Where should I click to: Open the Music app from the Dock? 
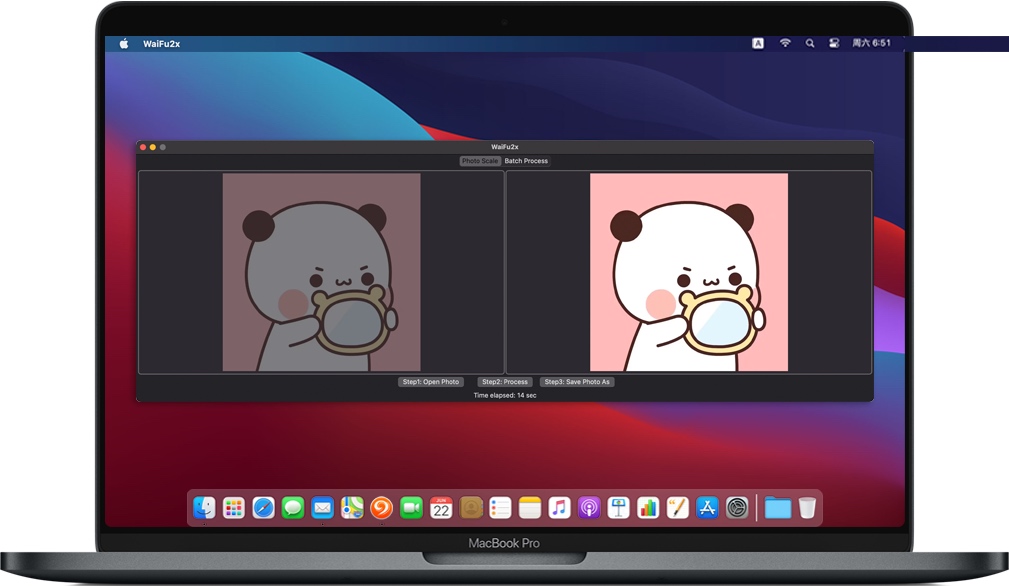[x=559, y=507]
